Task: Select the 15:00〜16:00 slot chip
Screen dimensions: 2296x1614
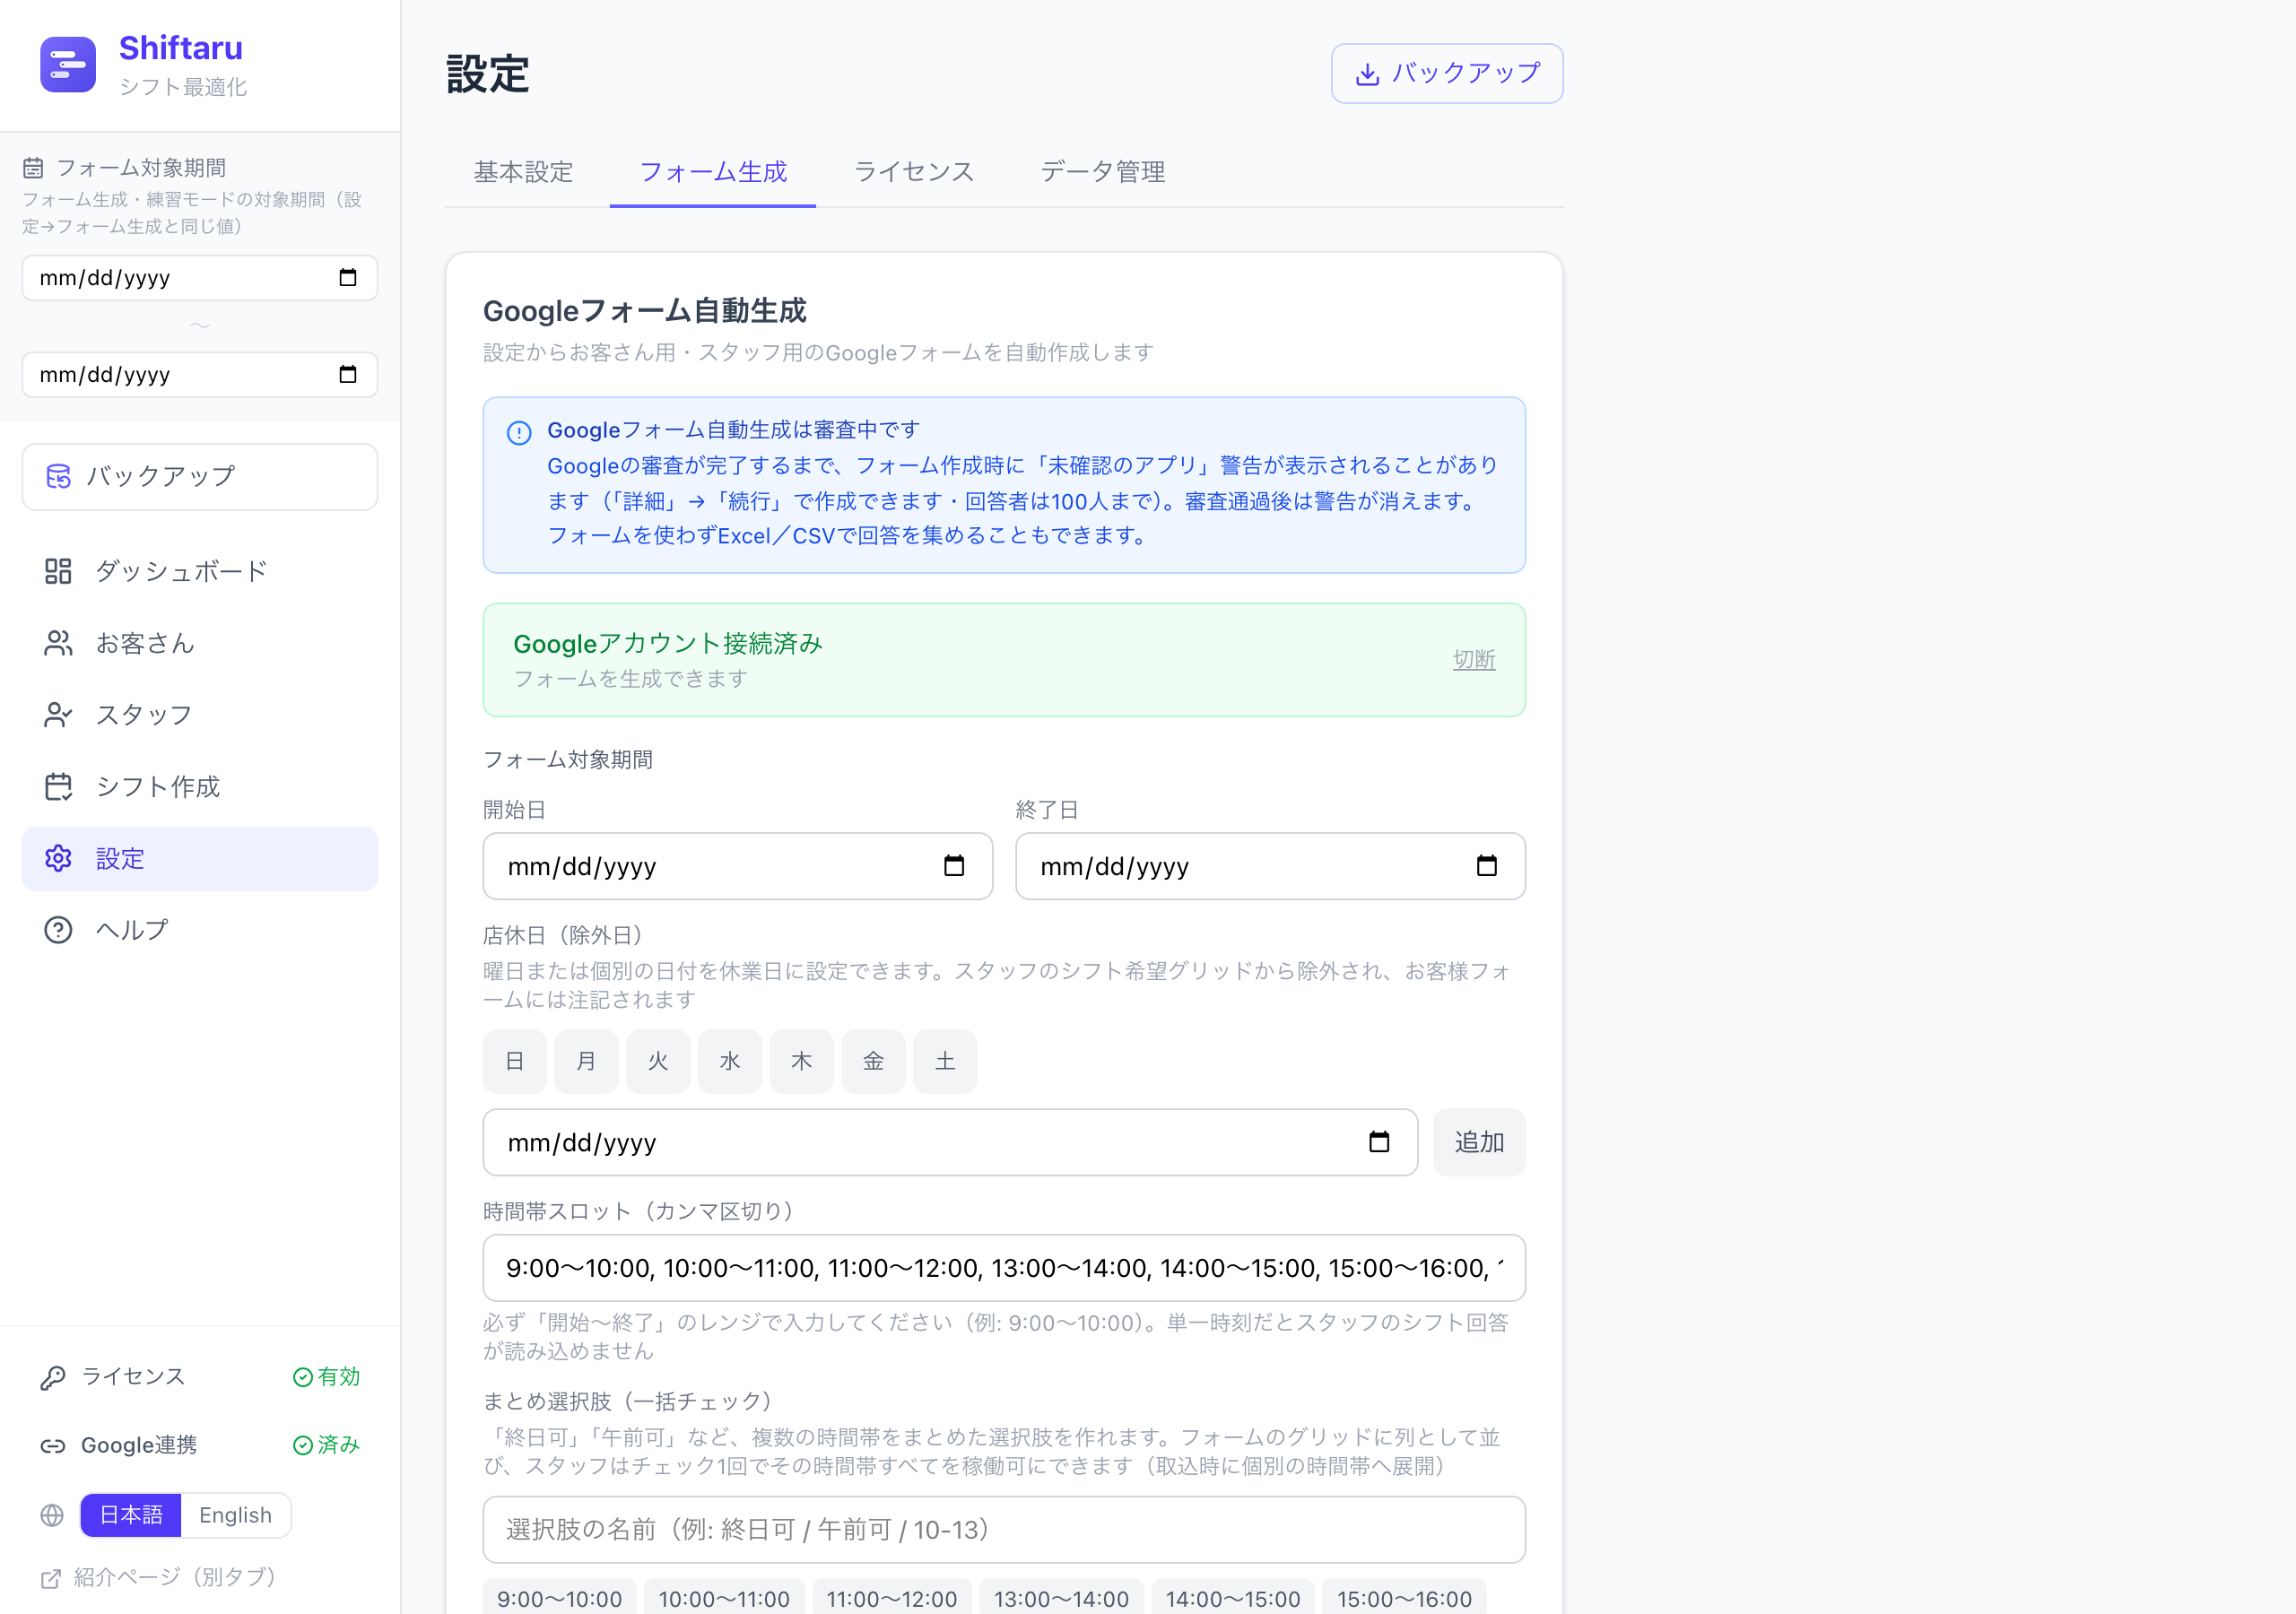Action: tap(1404, 1599)
